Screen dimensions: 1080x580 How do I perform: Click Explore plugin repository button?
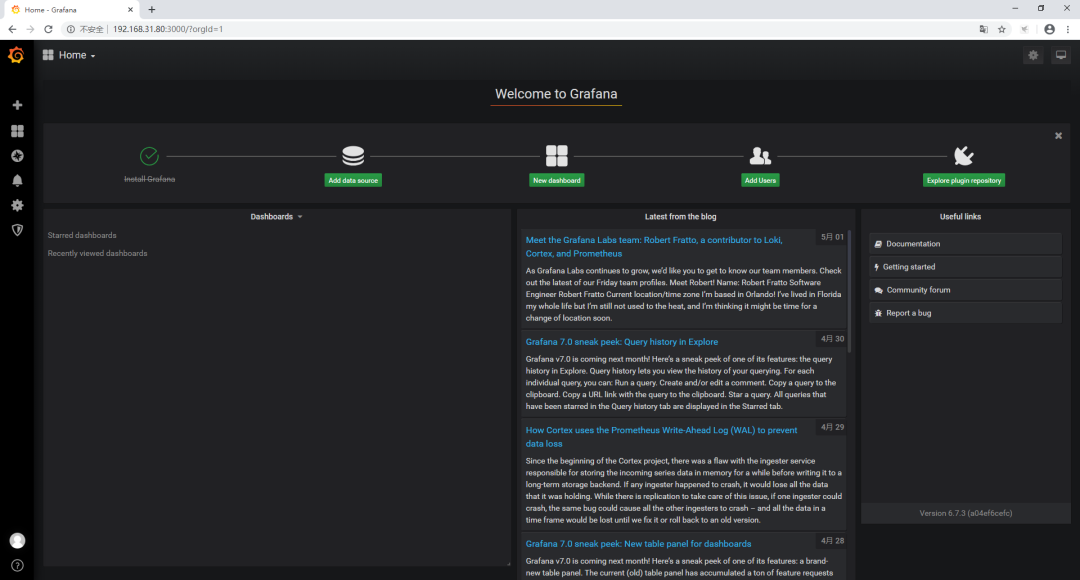point(964,180)
